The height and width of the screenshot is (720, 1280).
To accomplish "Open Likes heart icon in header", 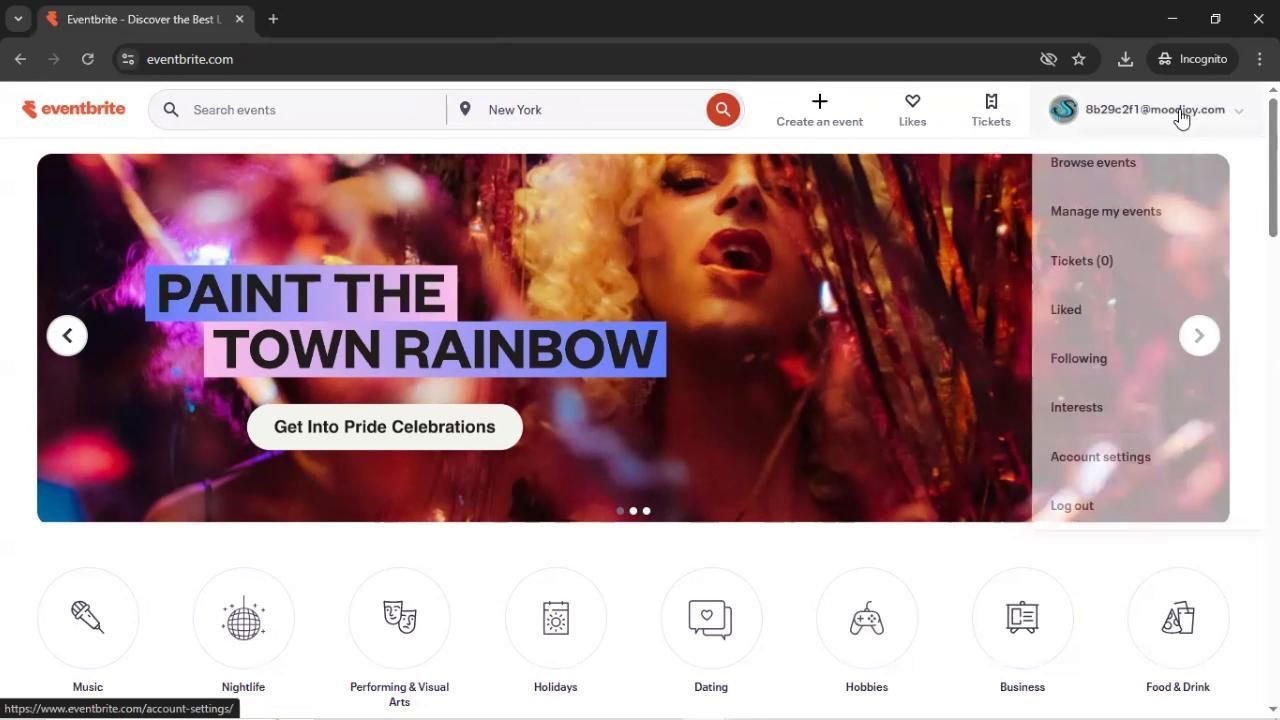I will point(912,102).
